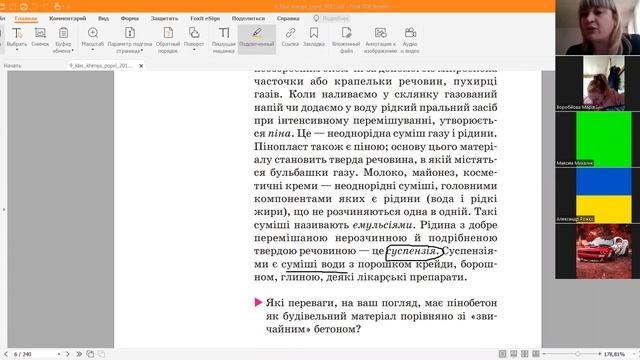
Task: Click the zoom in plus button
Action: (x=600, y=354)
